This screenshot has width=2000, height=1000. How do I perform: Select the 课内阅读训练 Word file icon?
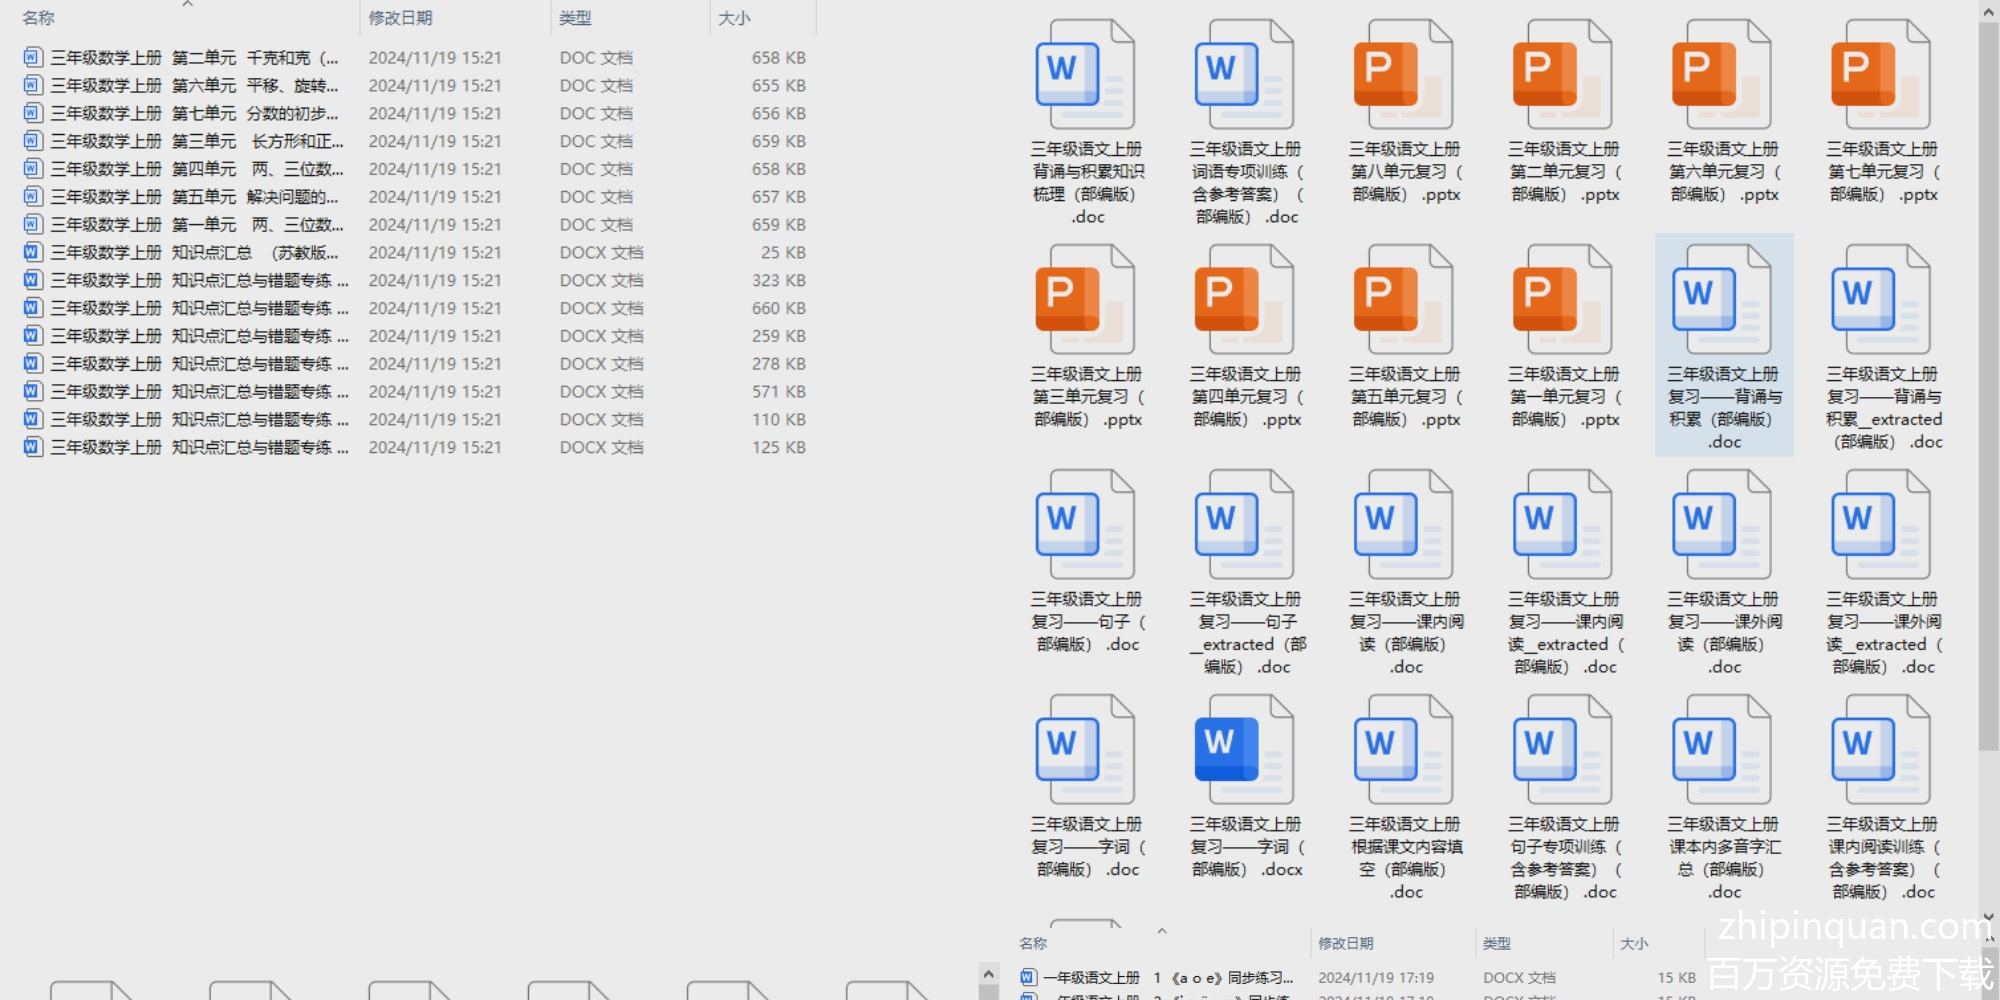point(1881,750)
